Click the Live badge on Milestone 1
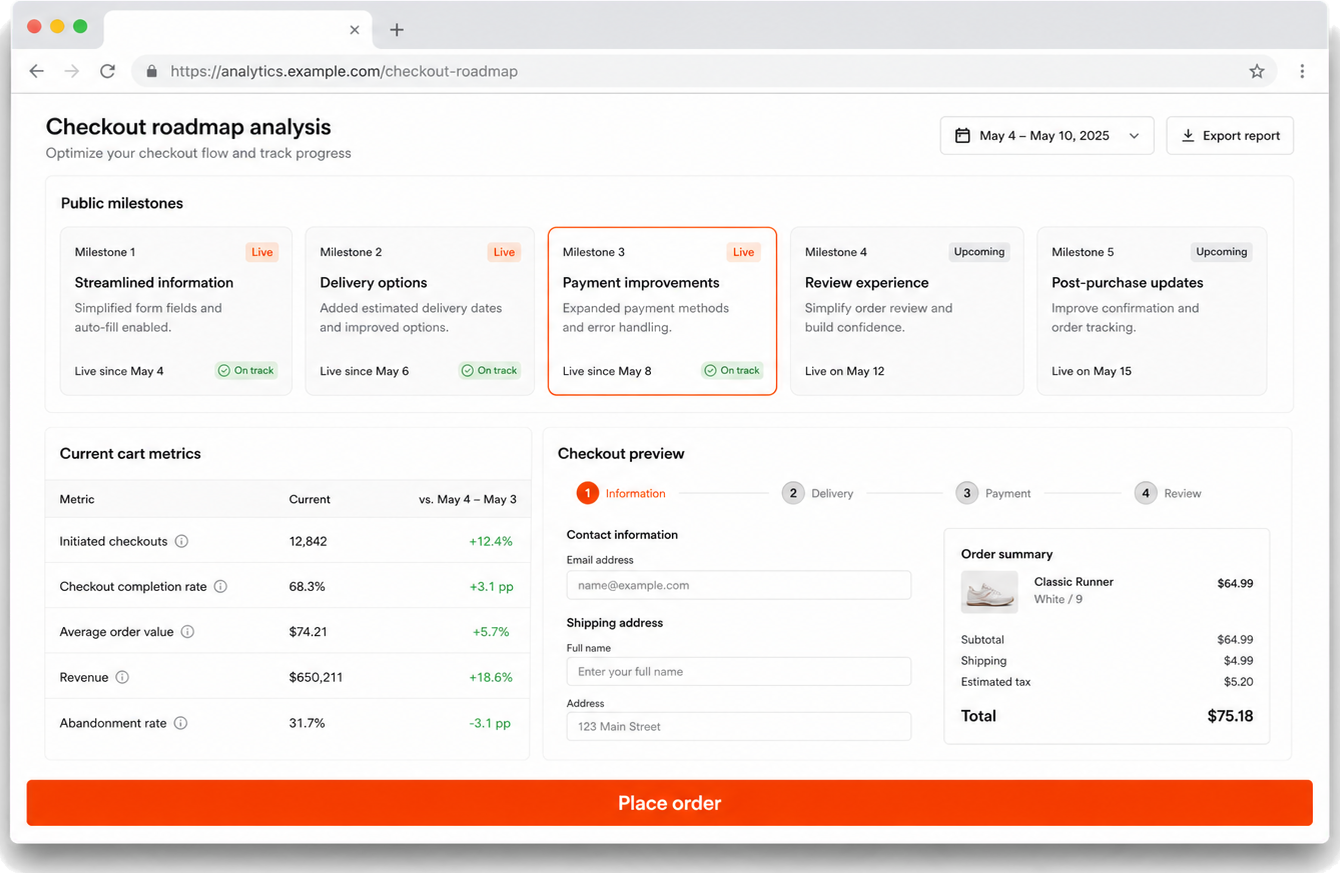 pos(262,252)
